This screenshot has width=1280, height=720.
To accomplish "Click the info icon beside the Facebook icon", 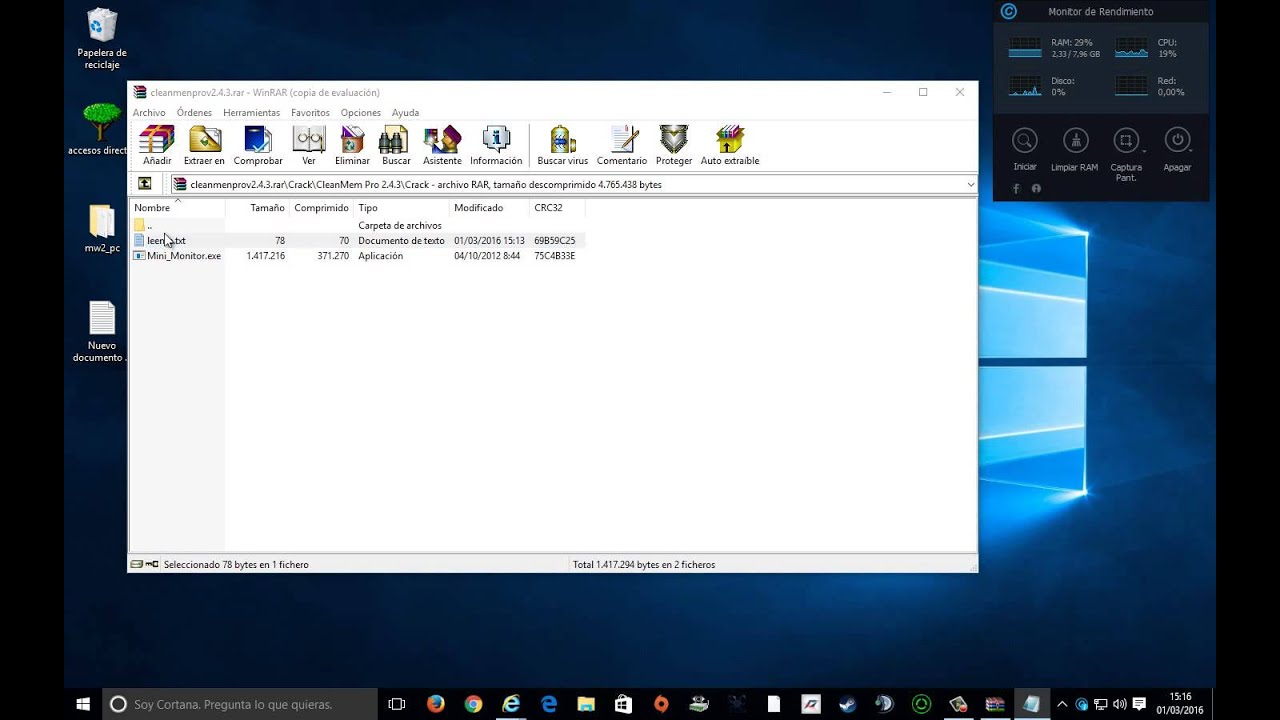I will (x=1036, y=188).
